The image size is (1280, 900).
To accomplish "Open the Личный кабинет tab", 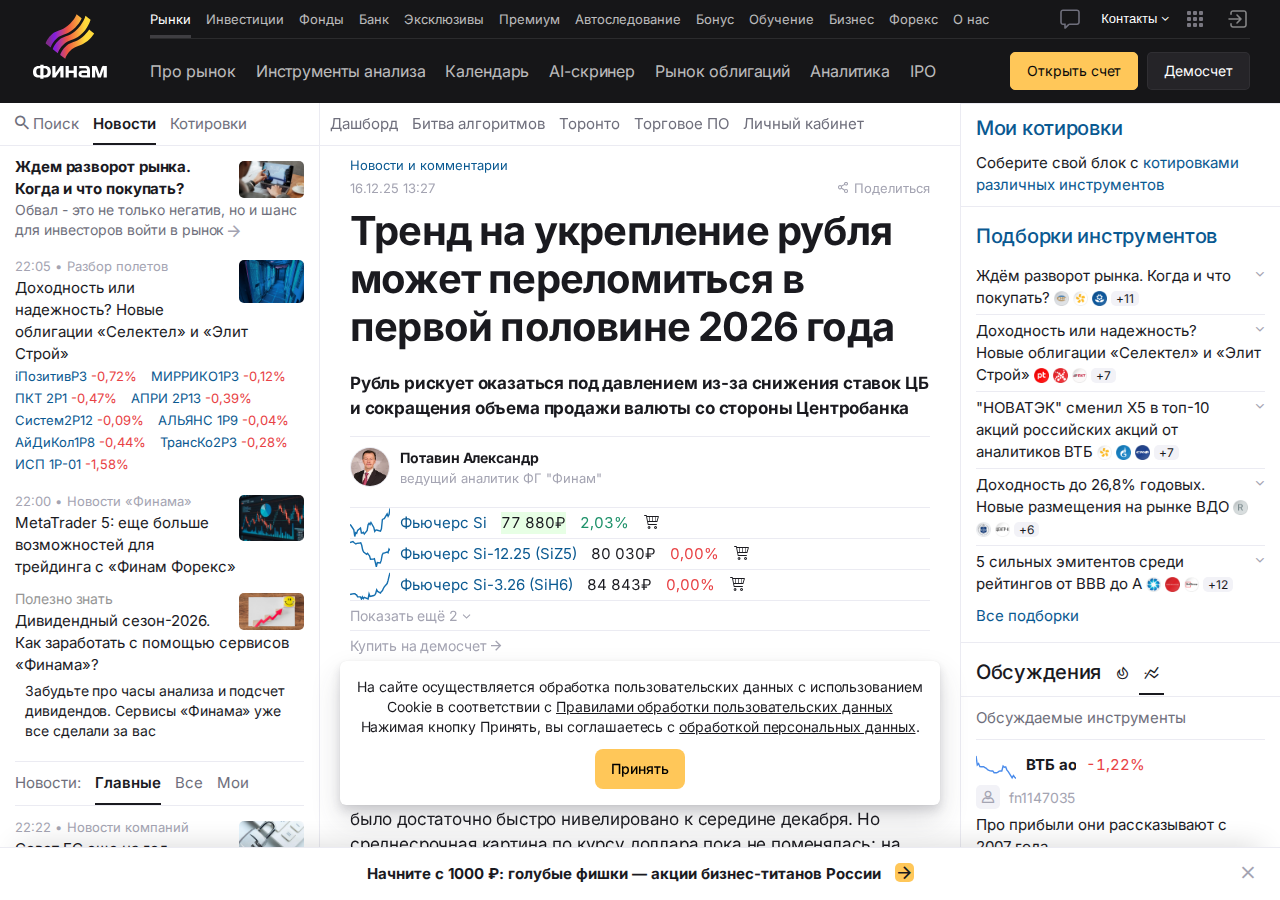I will coord(803,124).
